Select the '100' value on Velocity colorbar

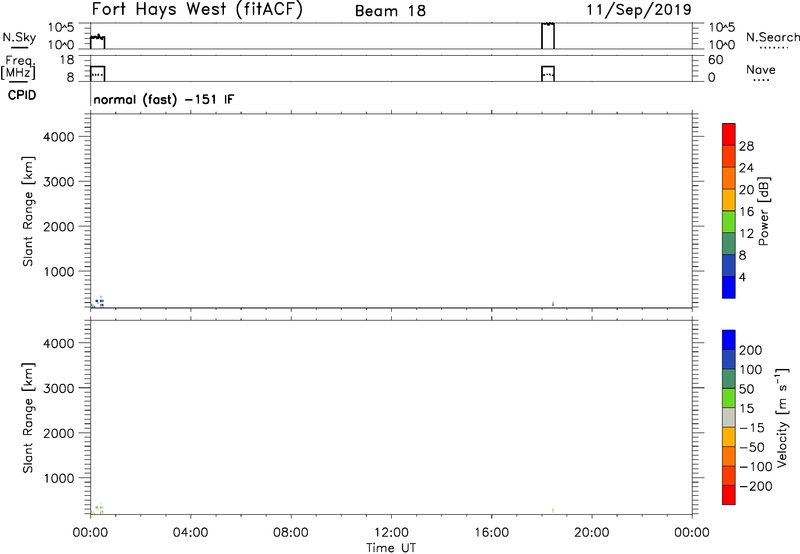click(751, 370)
